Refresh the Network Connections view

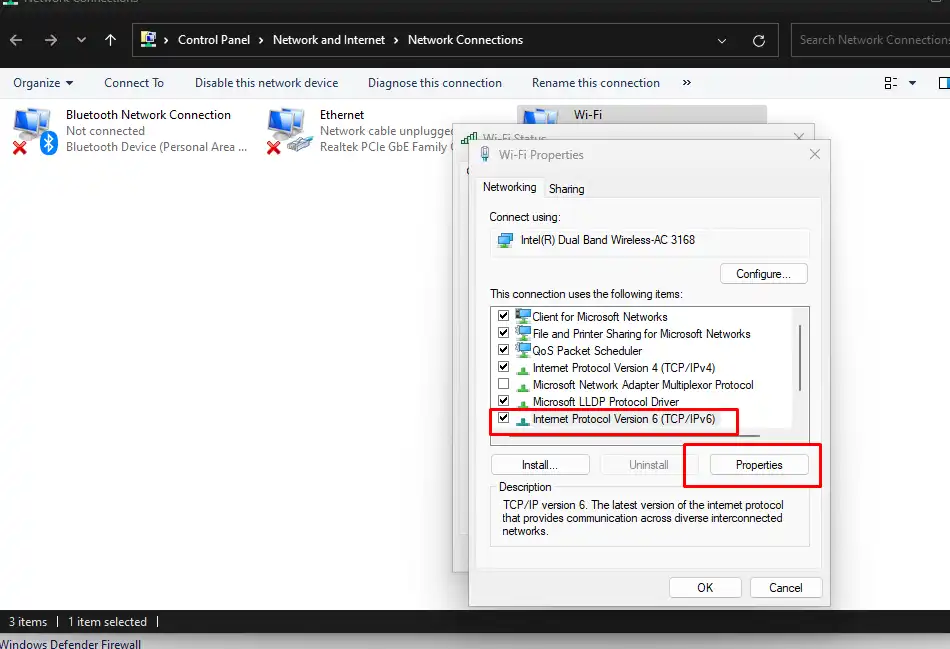(x=759, y=41)
